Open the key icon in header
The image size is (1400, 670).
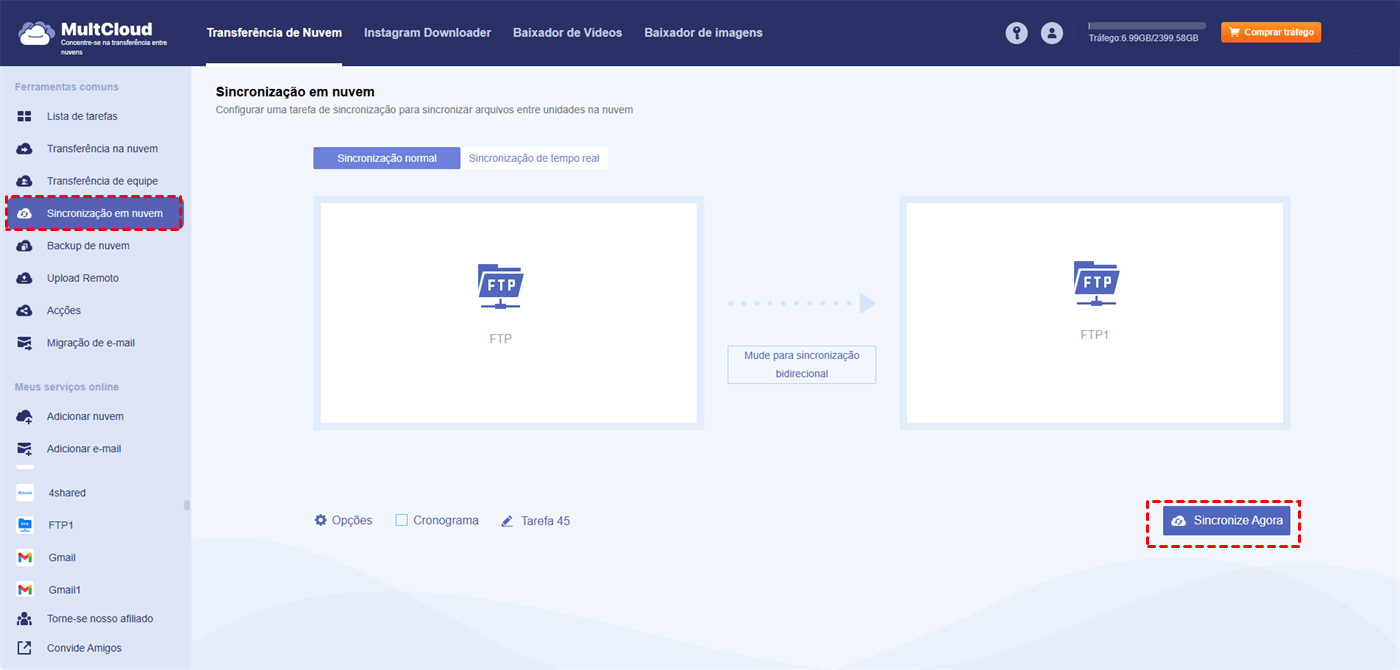pos(1017,33)
